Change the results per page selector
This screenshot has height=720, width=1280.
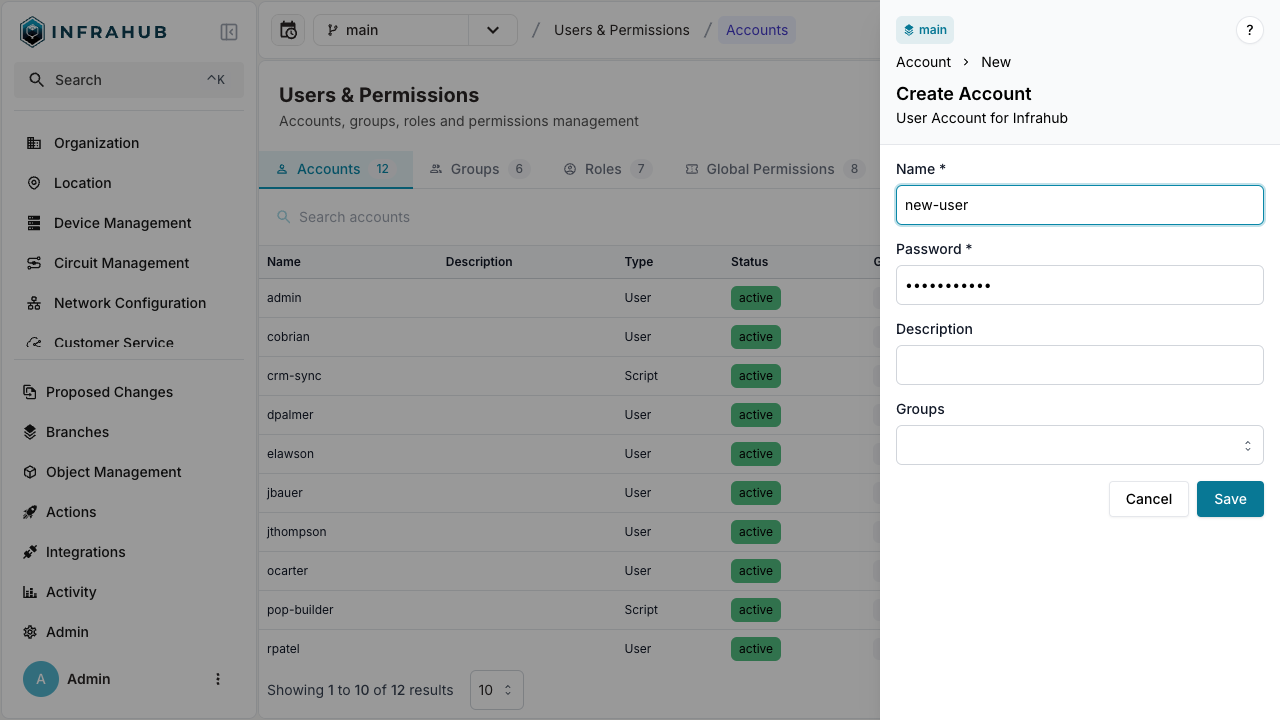click(x=496, y=690)
